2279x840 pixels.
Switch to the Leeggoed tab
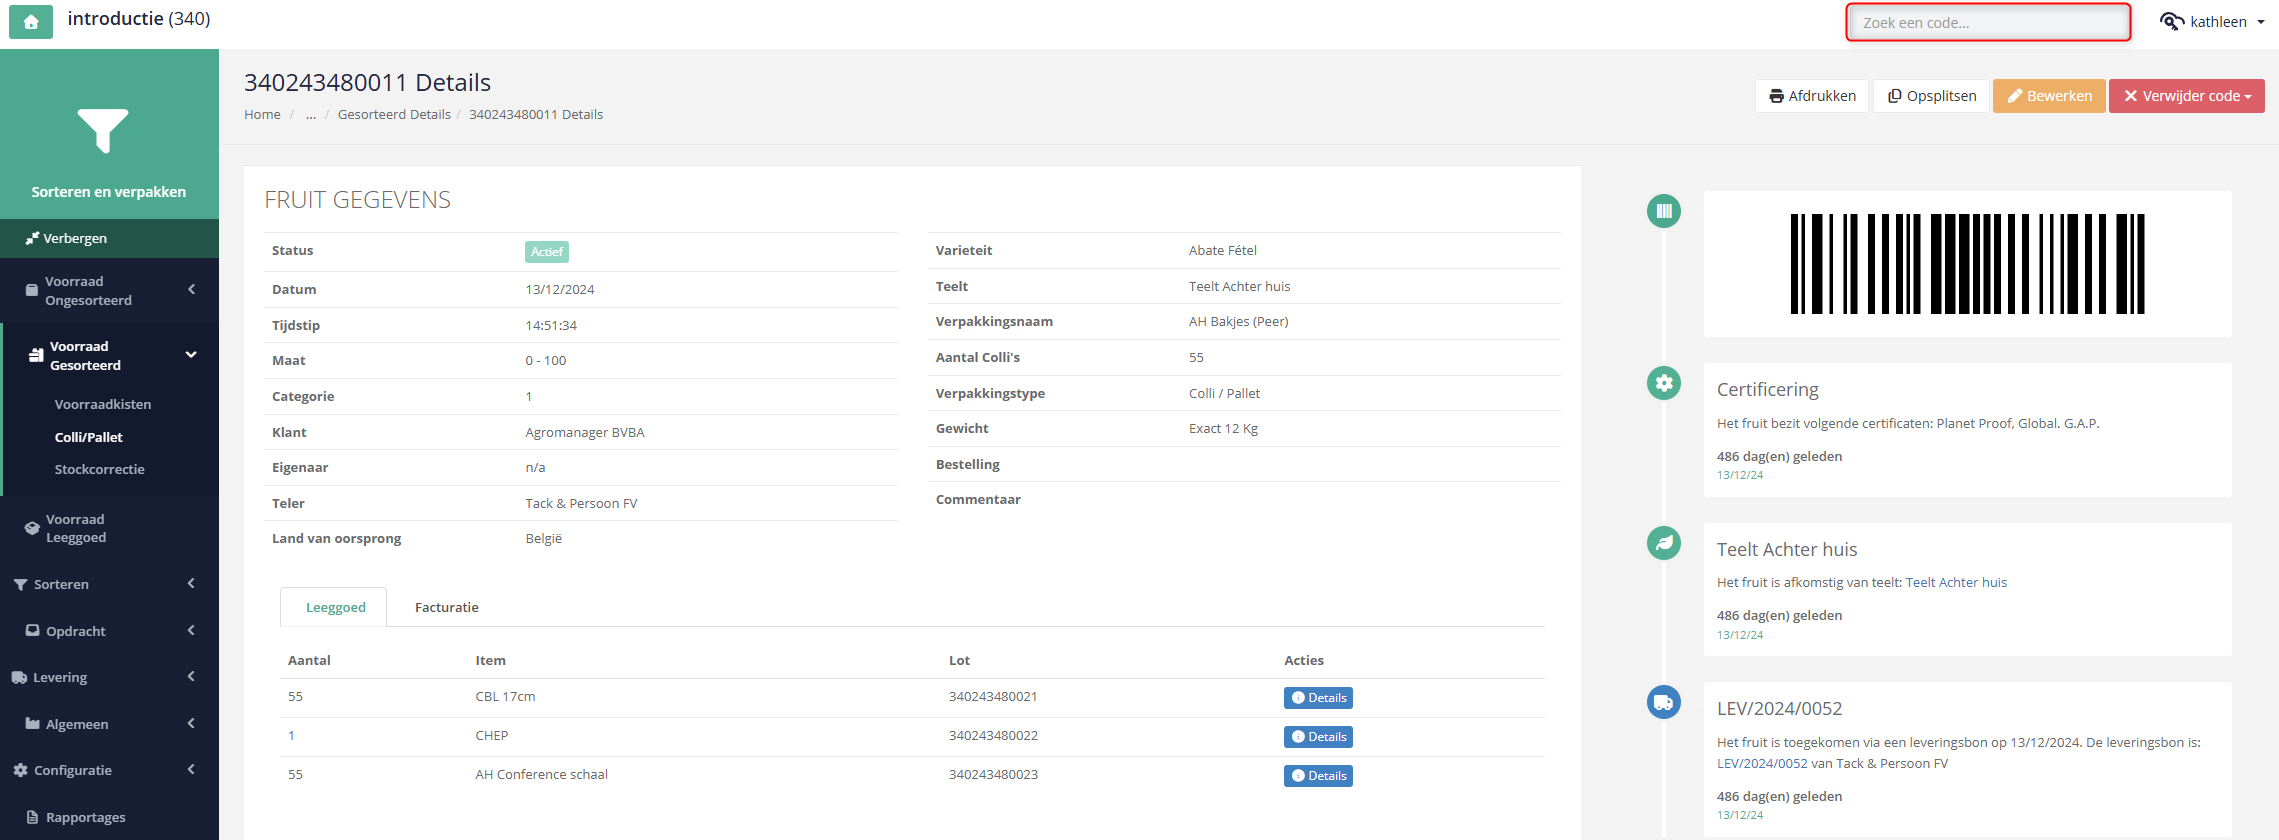tap(335, 607)
